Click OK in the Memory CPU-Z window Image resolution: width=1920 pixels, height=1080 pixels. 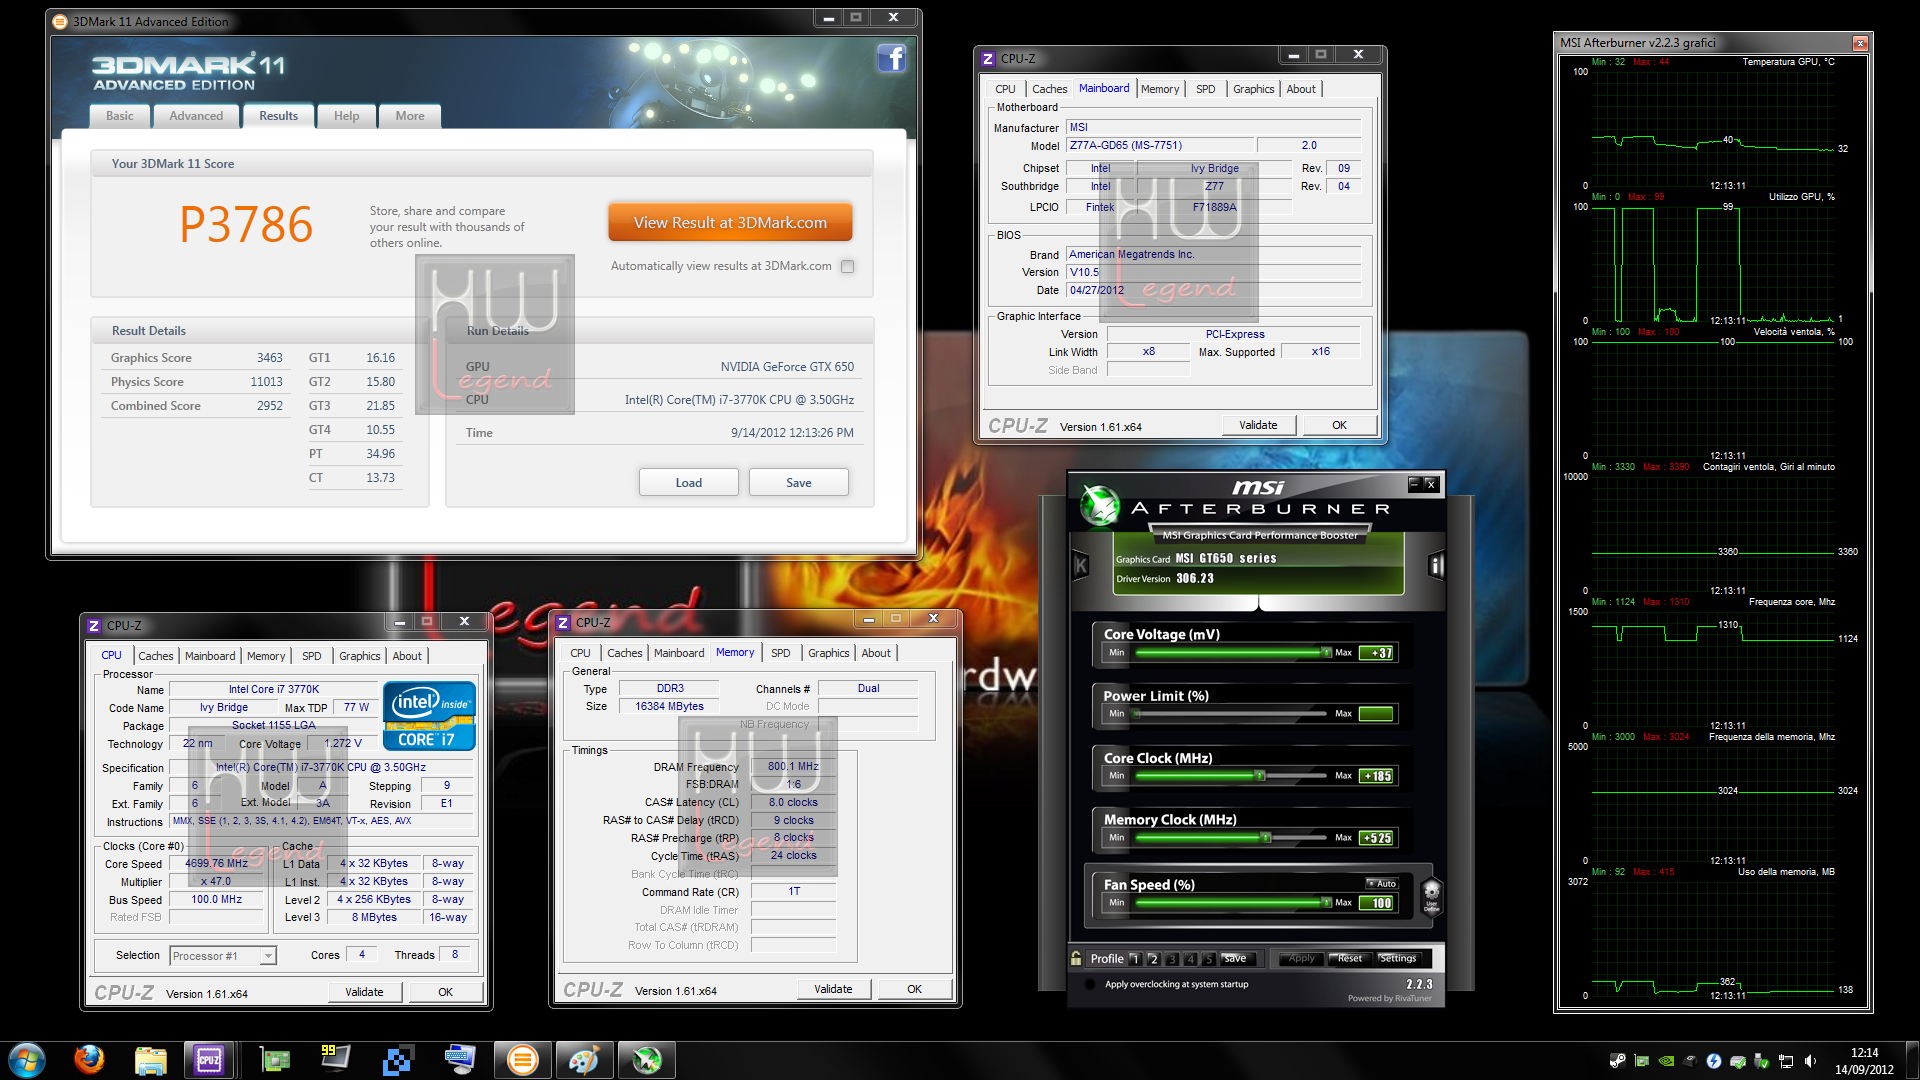[915, 989]
